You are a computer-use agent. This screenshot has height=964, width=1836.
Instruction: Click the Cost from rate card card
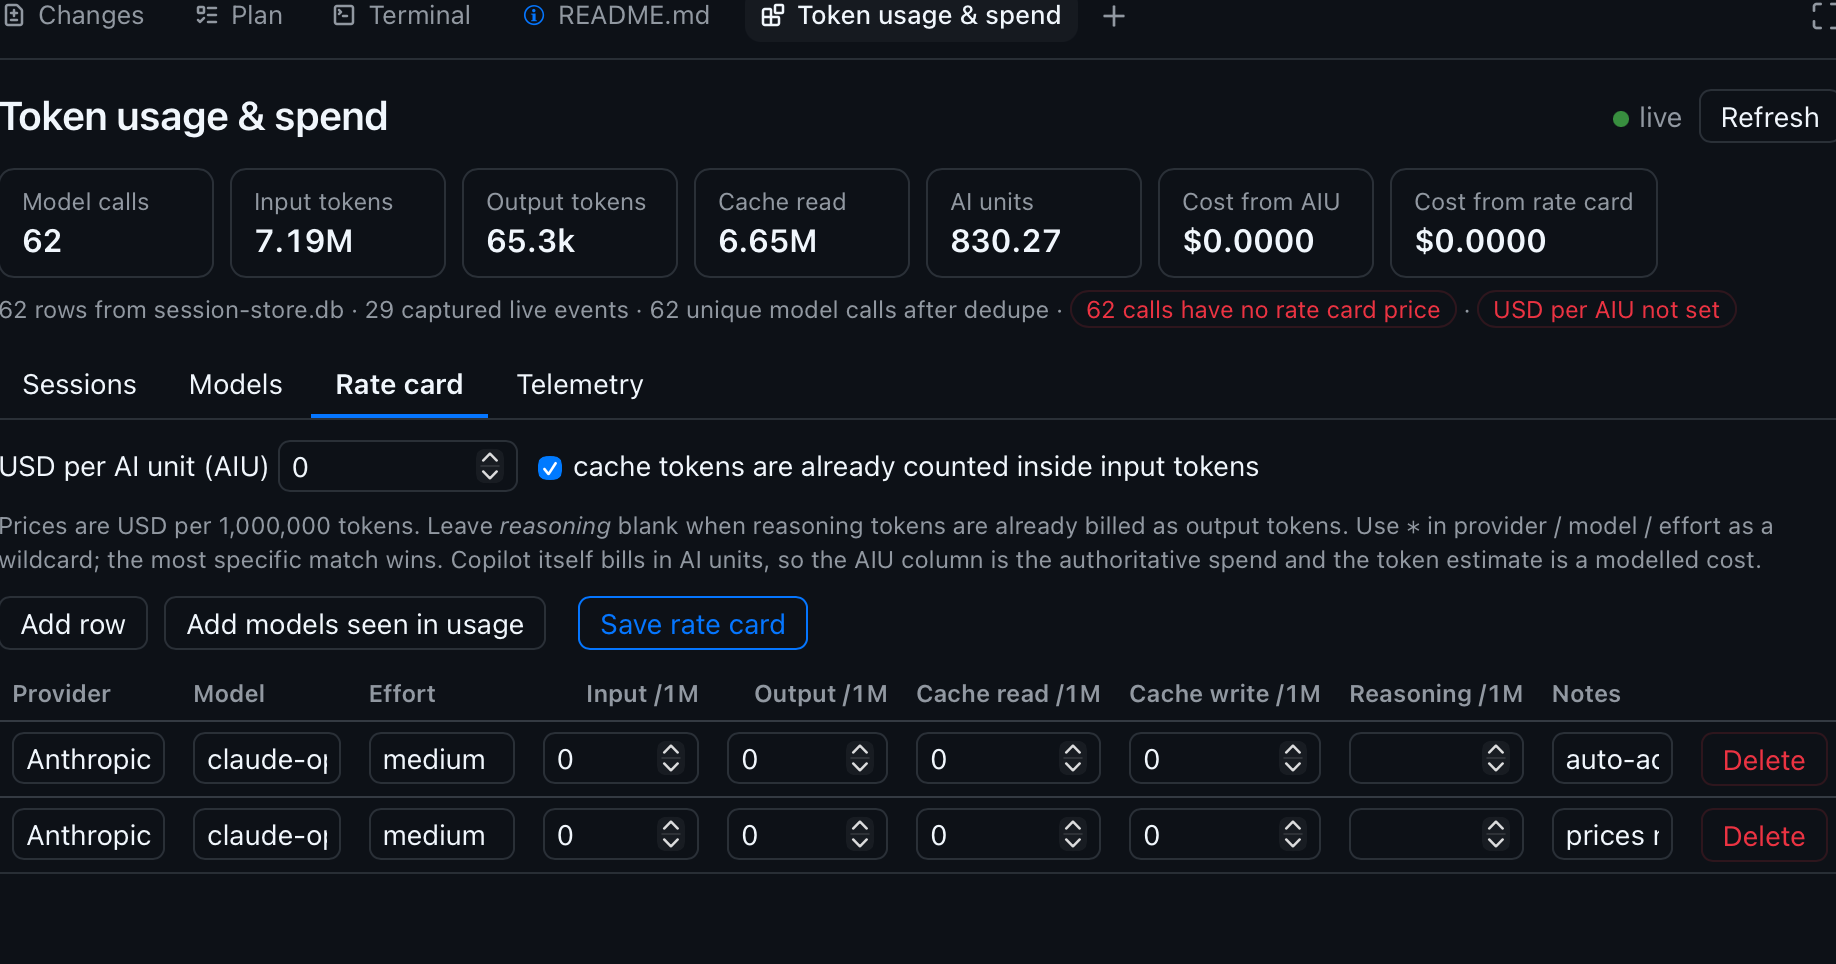1524,223
